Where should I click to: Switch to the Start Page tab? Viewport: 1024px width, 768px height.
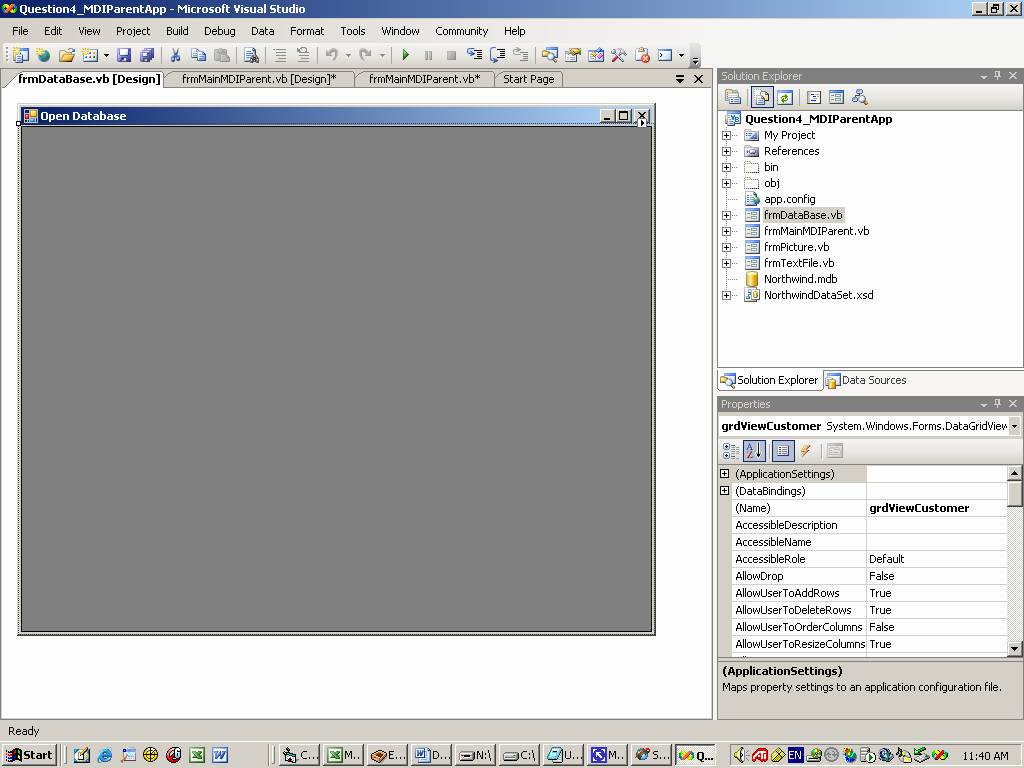coord(528,79)
